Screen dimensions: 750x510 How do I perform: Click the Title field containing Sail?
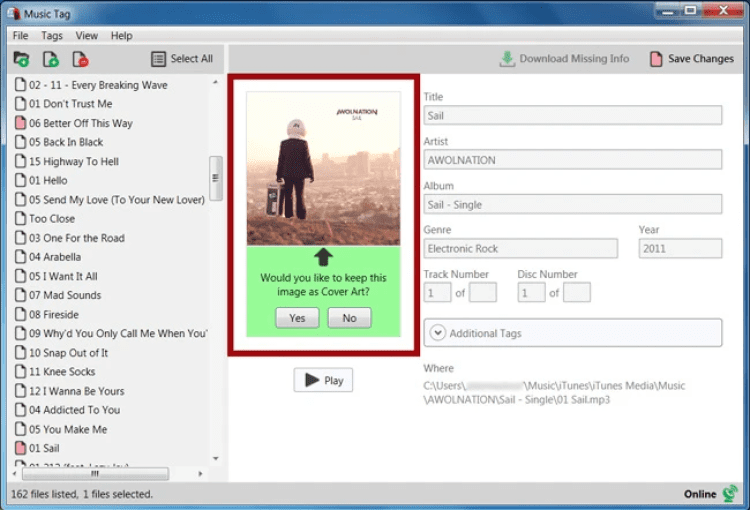573,115
